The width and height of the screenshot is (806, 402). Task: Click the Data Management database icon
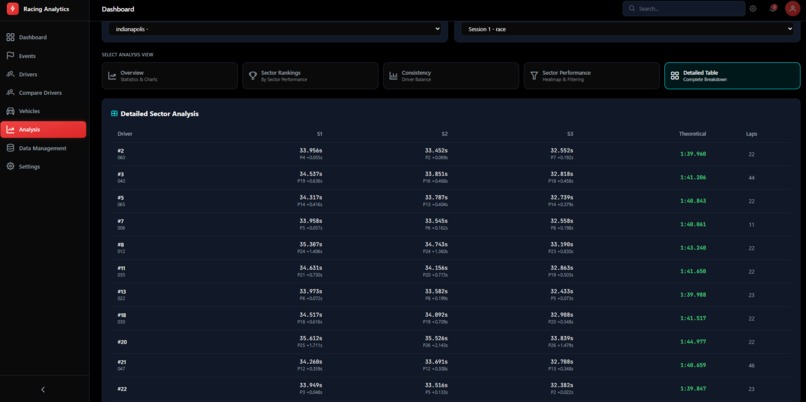(x=10, y=148)
